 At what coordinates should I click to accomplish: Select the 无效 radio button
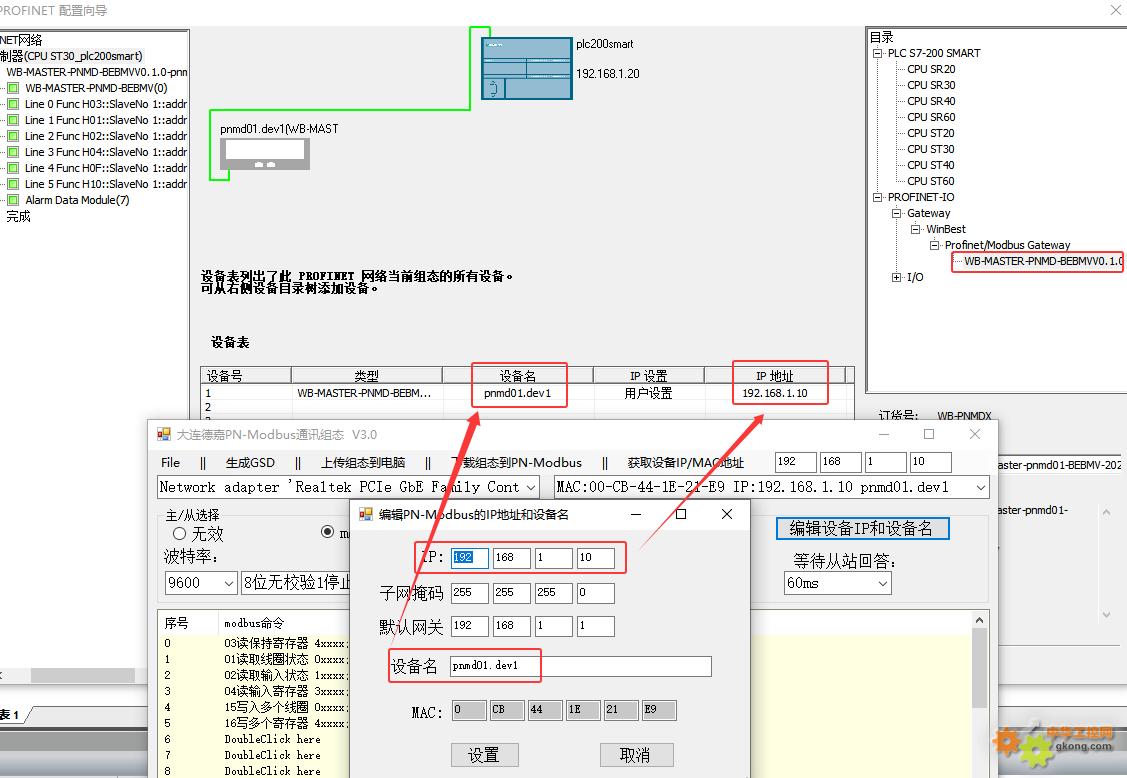click(x=180, y=534)
